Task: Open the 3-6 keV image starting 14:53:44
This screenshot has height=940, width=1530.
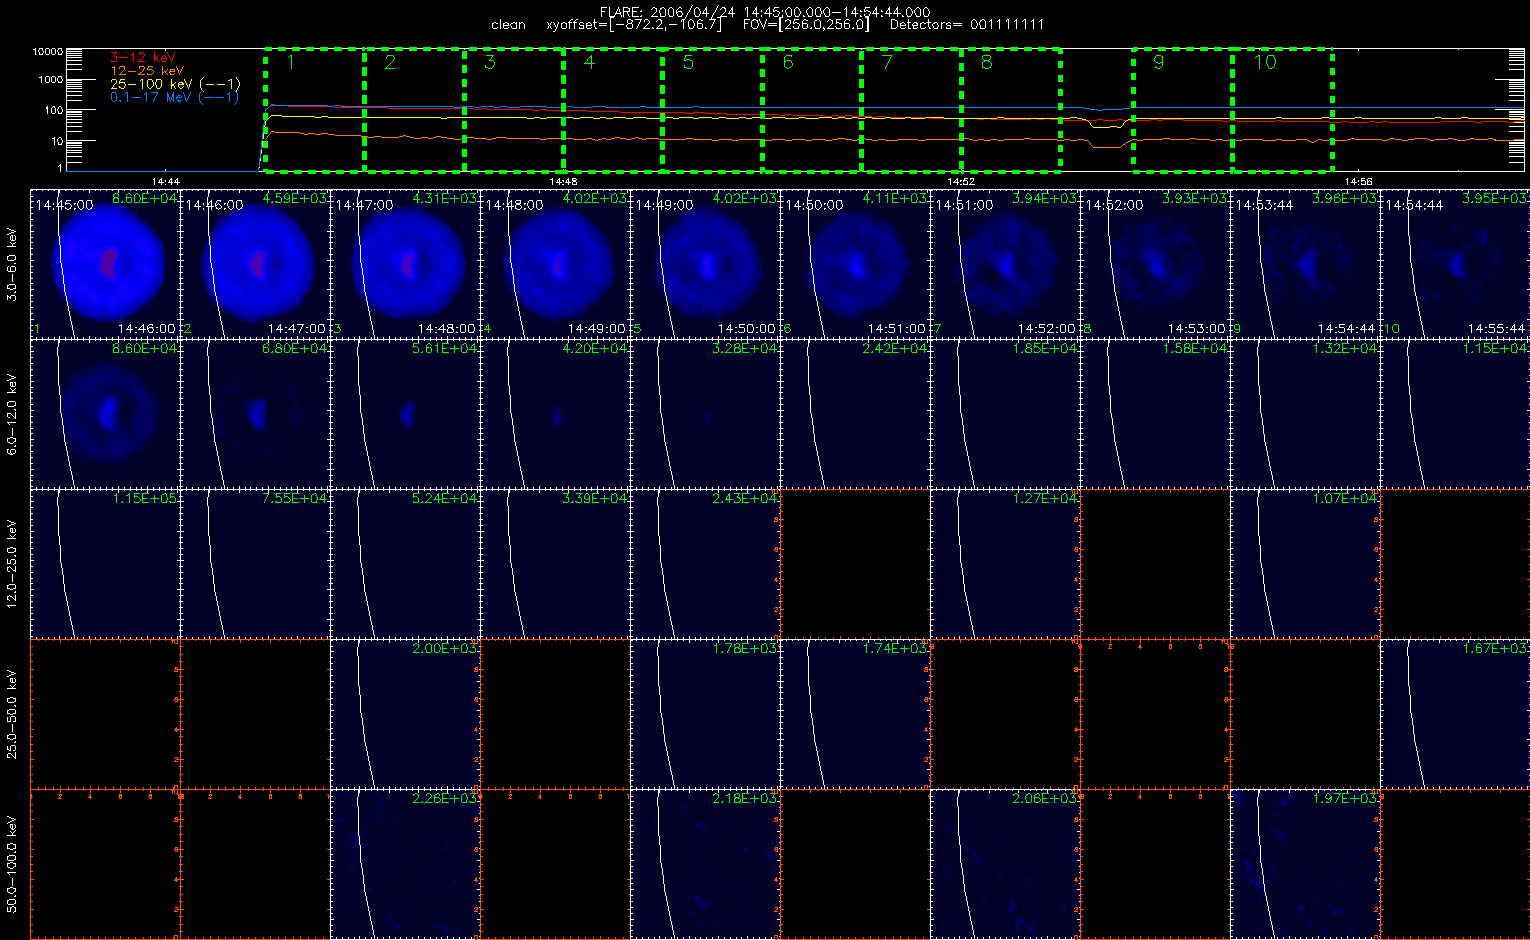Action: coord(1305,263)
